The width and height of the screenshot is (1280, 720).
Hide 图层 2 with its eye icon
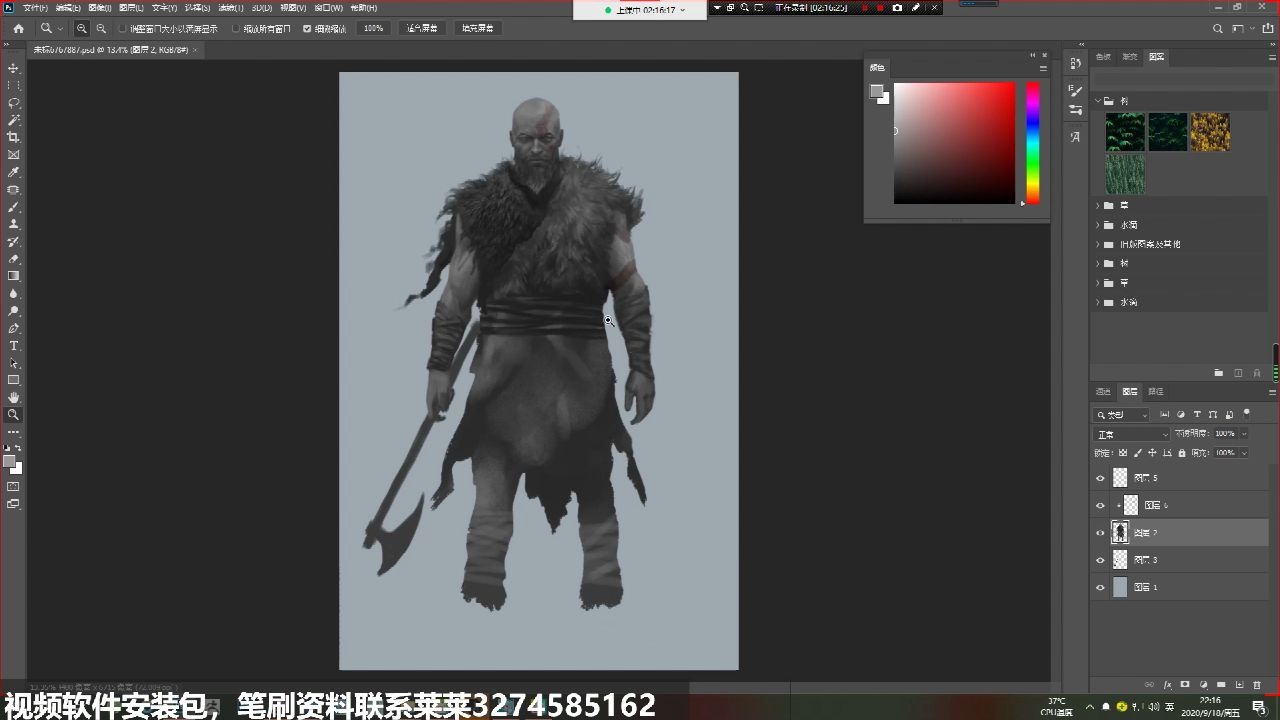pyautogui.click(x=1101, y=533)
